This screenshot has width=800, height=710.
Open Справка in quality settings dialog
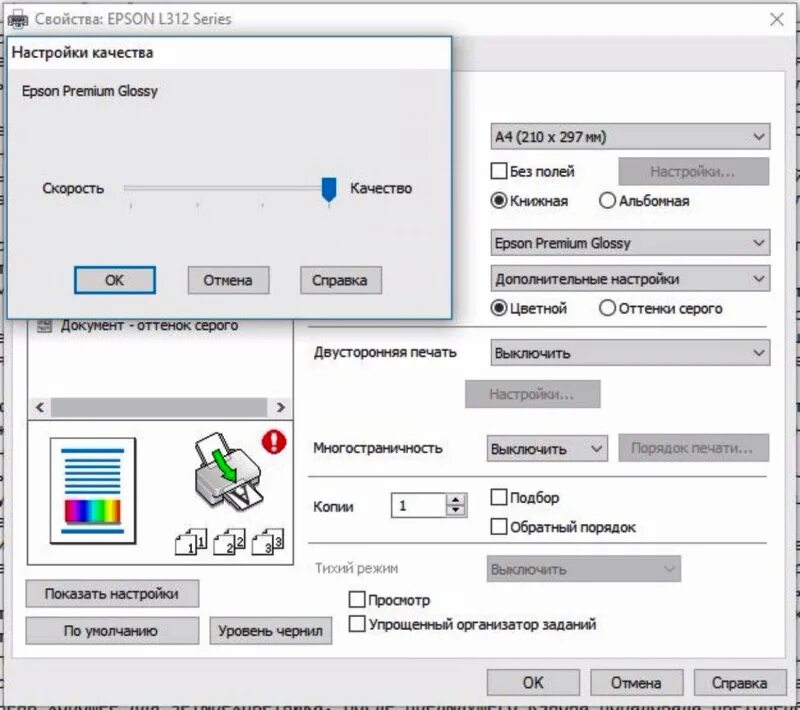[x=340, y=280]
